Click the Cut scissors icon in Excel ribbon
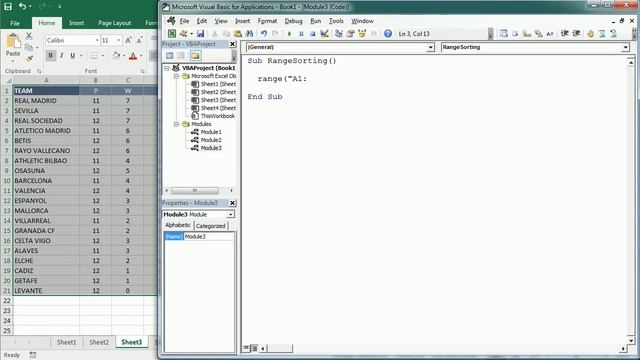Viewport: 640px width, 360px height. coord(29,36)
